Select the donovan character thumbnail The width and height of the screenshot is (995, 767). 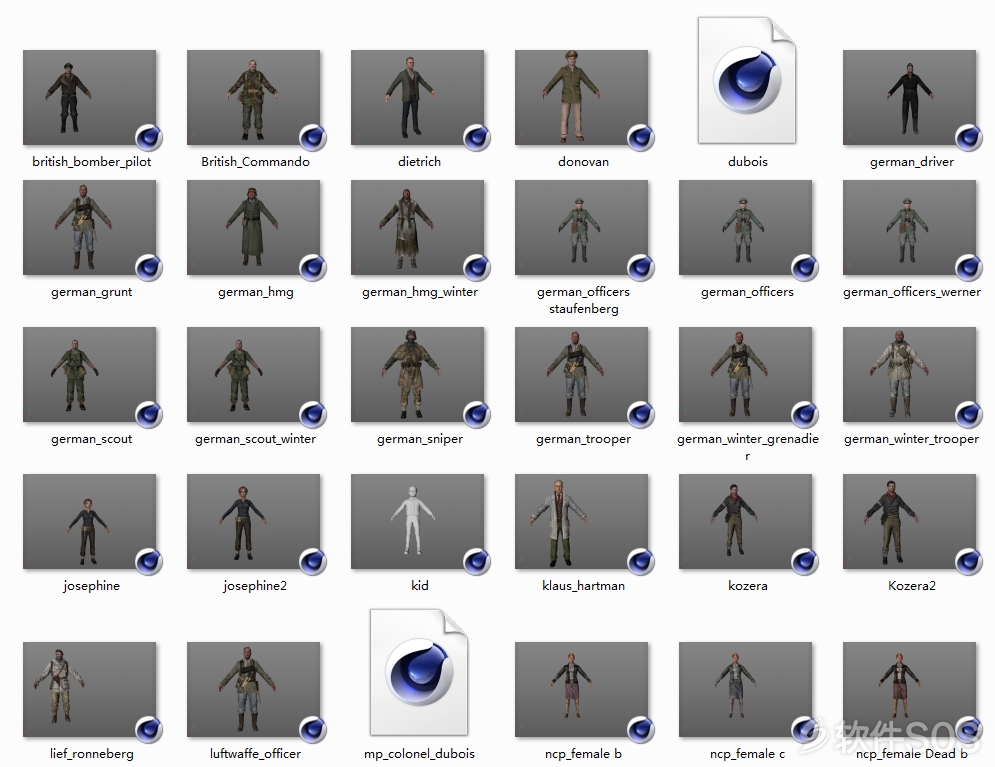(581, 98)
